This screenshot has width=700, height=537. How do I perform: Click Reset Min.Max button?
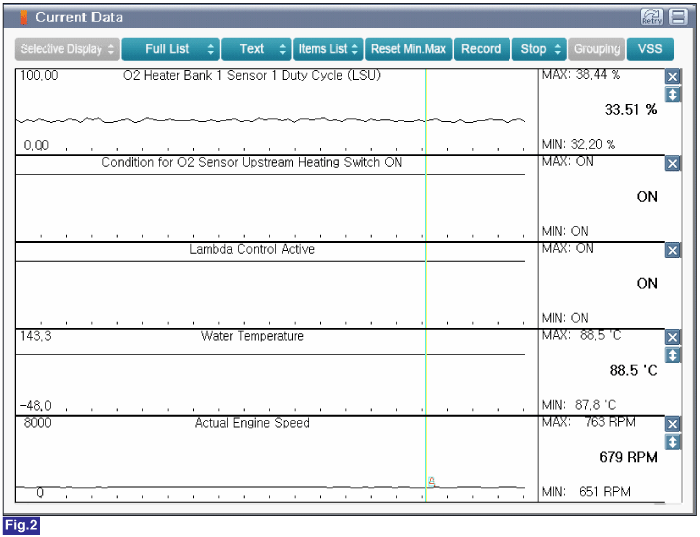click(x=408, y=49)
